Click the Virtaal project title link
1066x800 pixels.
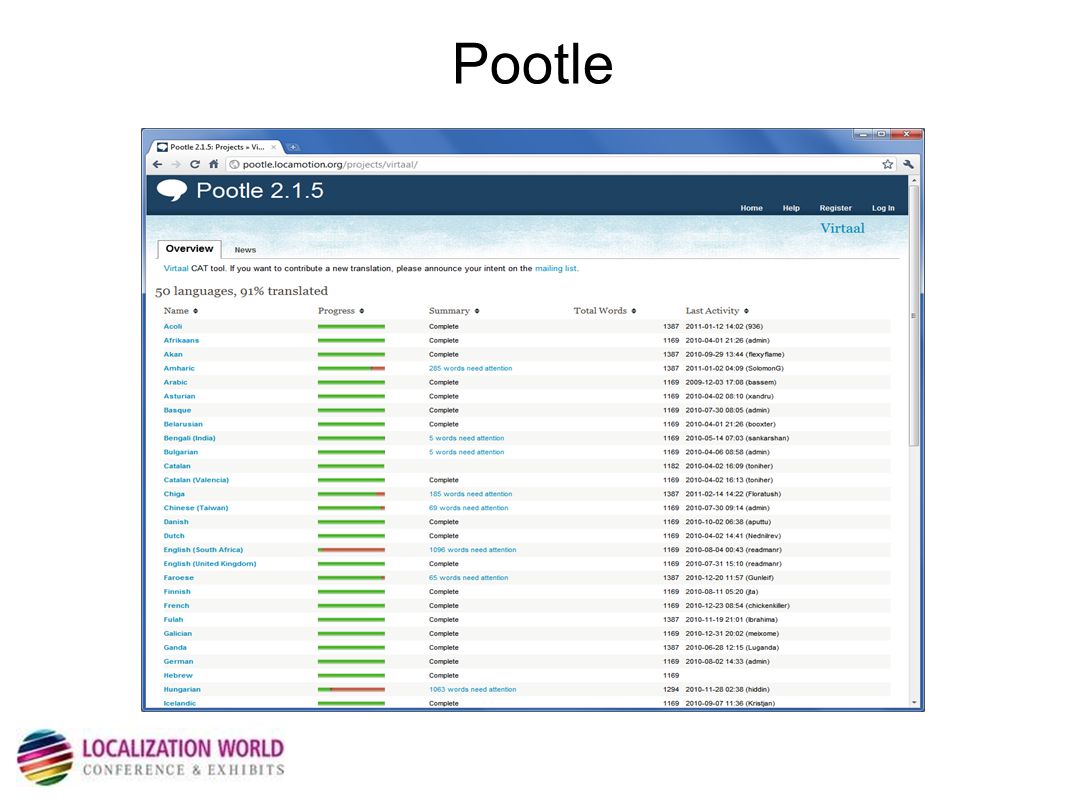[842, 228]
